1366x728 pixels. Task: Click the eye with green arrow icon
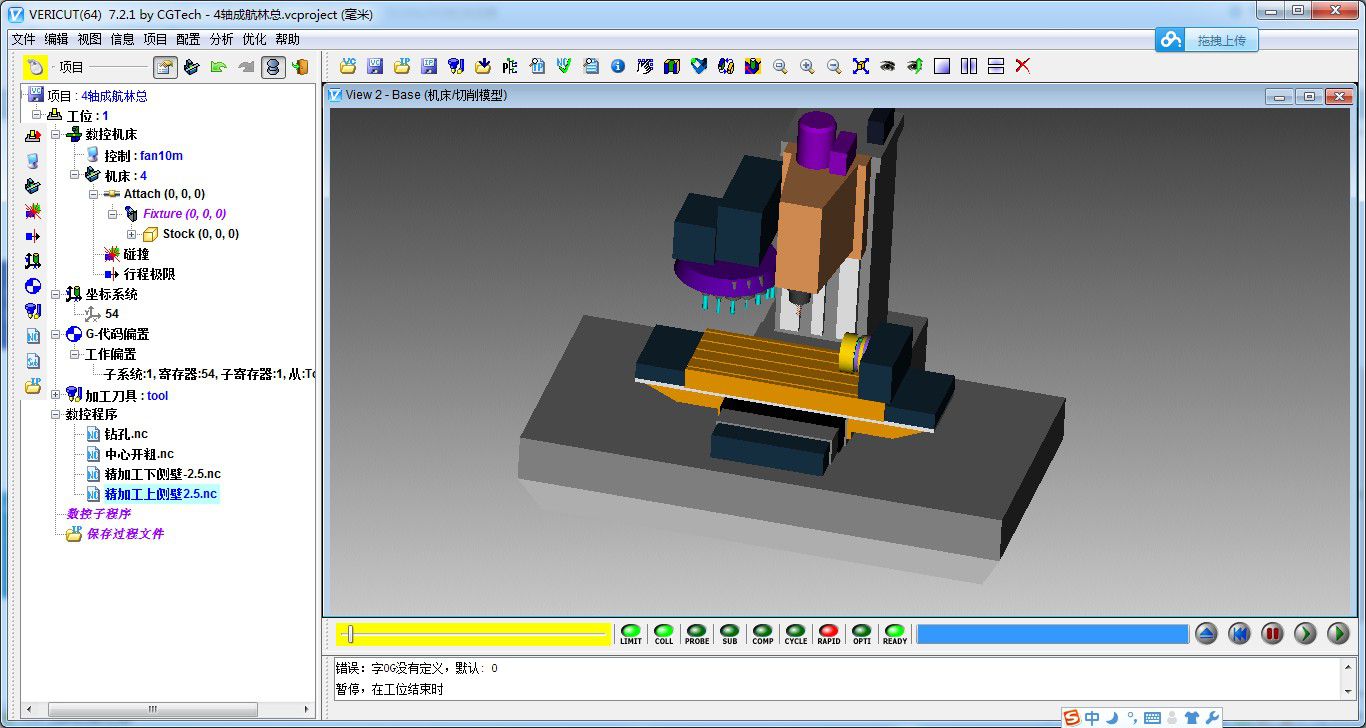[x=915, y=66]
